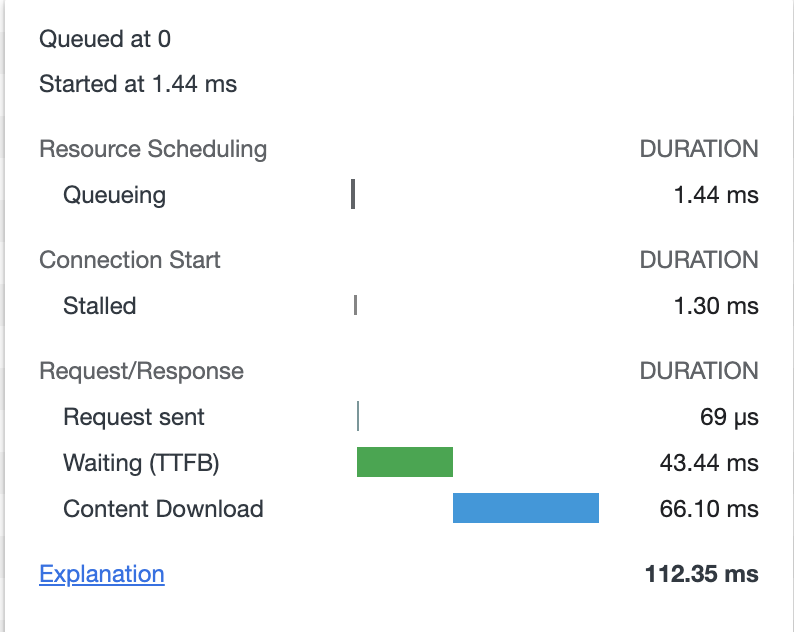This screenshot has width=794, height=632.
Task: Select the Queueing timing bar marker
Action: coord(353,194)
